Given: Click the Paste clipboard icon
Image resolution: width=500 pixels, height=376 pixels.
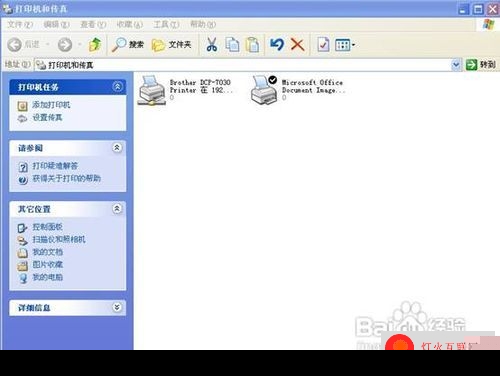Looking at the screenshot, I should tap(252, 44).
